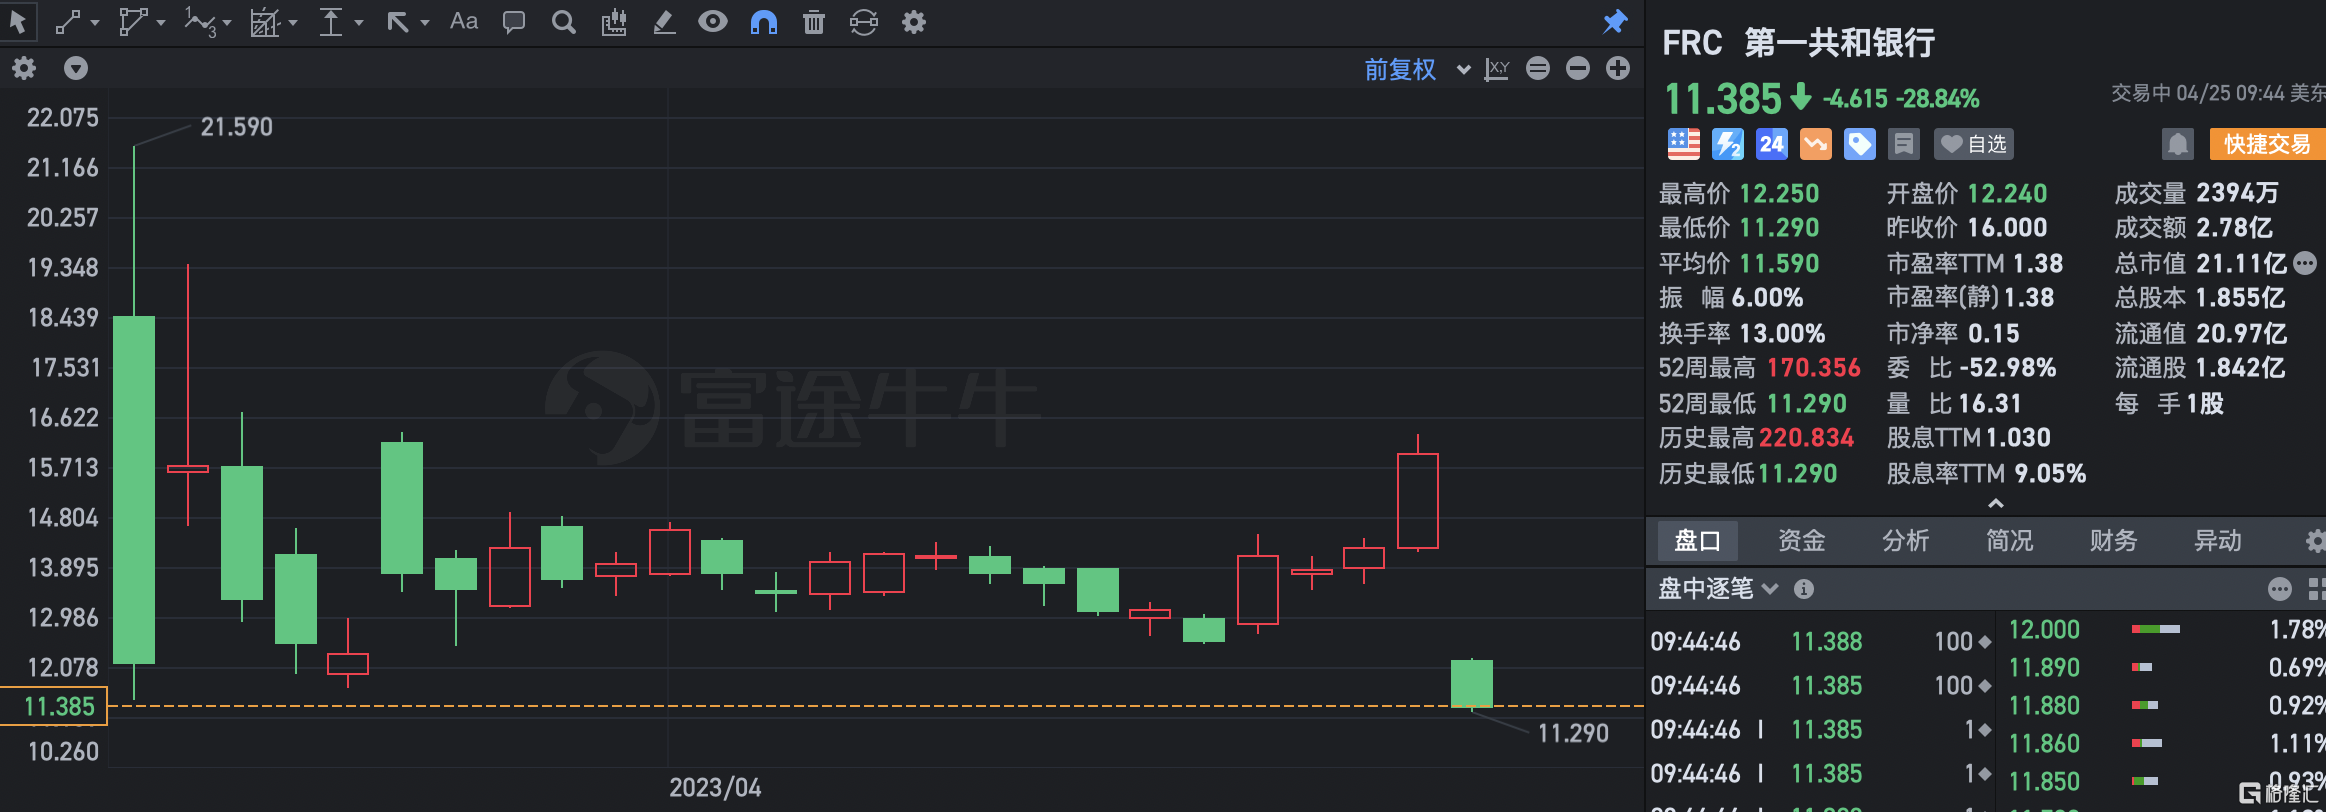Open drawing toolbar settings gear
Image resolution: width=2326 pixels, height=812 pixels.
tap(914, 22)
